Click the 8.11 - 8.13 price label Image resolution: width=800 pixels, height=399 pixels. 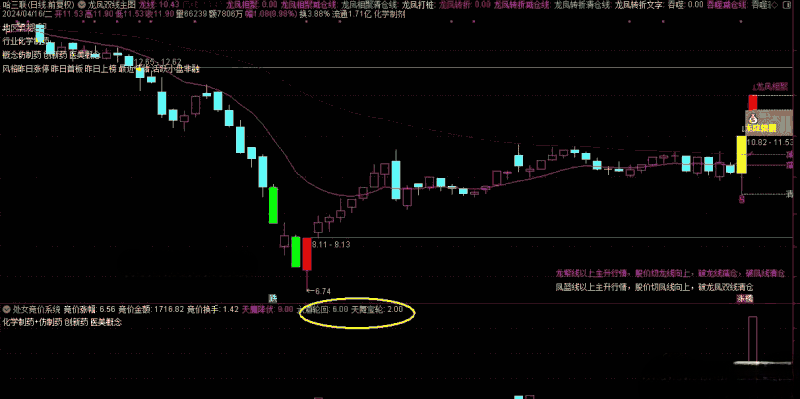point(331,245)
